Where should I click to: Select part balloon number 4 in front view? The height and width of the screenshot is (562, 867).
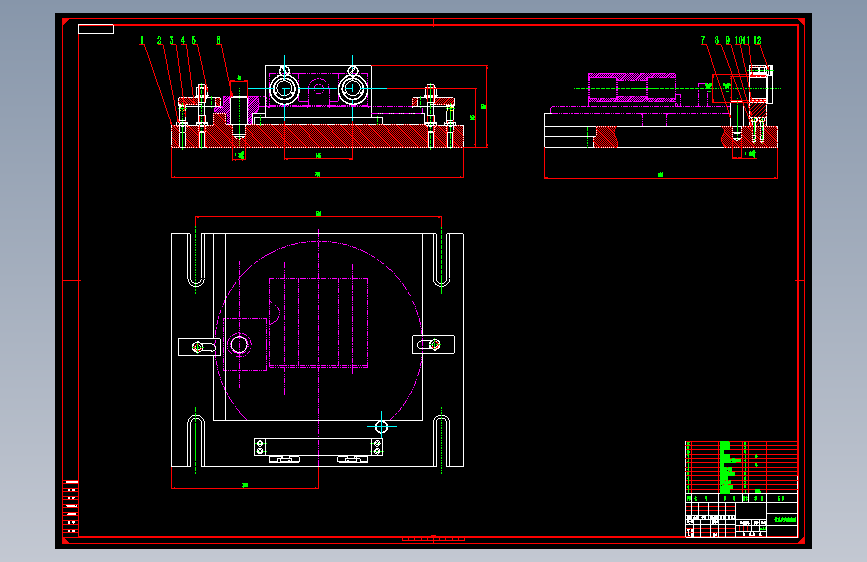click(183, 40)
